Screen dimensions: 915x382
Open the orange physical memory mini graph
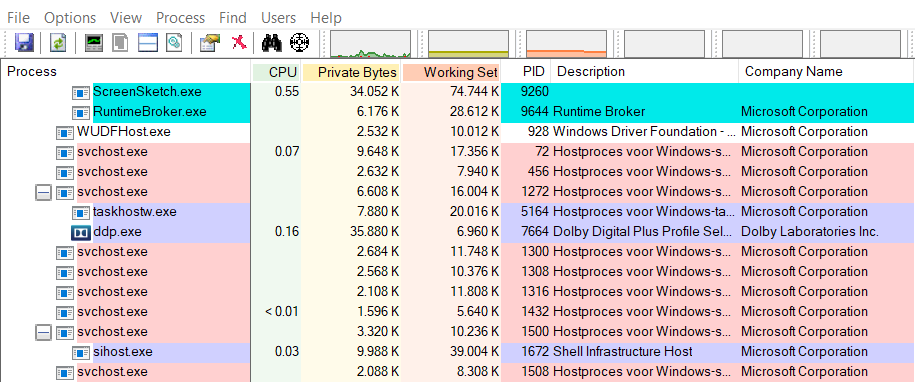pyautogui.click(x=567, y=44)
